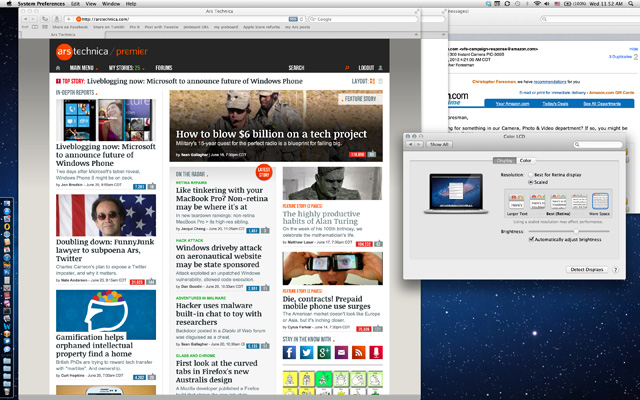The width and height of the screenshot is (640, 400).
Task: Click Safari's Google search field
Action: pos(363,19)
